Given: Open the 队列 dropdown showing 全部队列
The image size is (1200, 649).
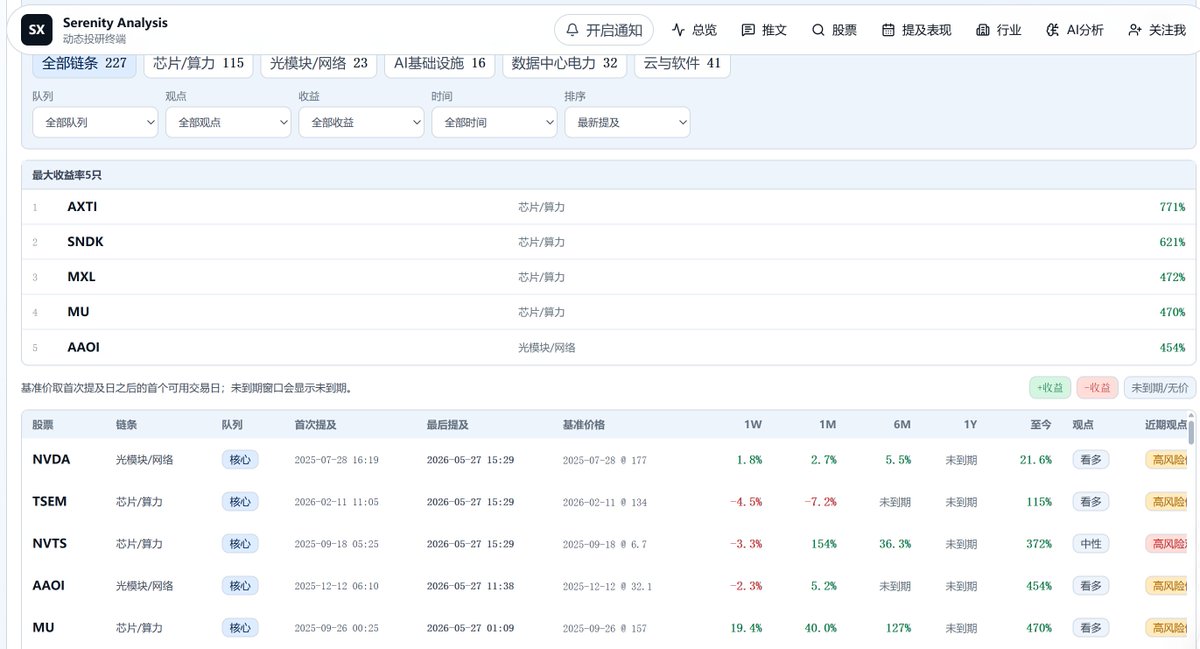Looking at the screenshot, I should [95, 122].
